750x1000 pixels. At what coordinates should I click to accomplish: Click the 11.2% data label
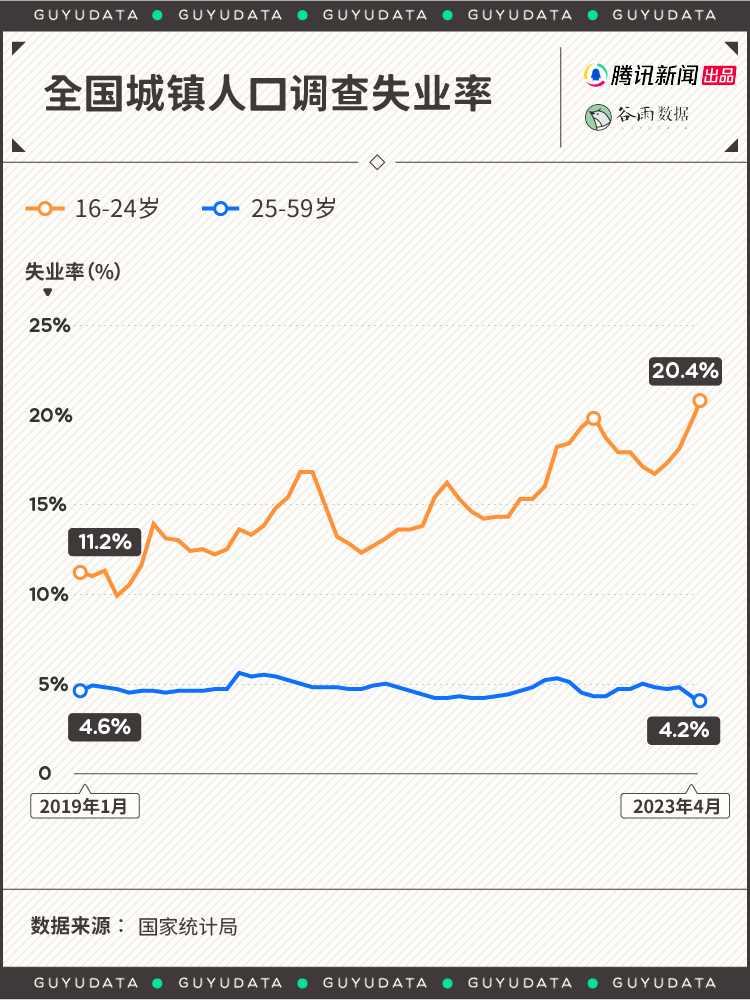pos(105,543)
